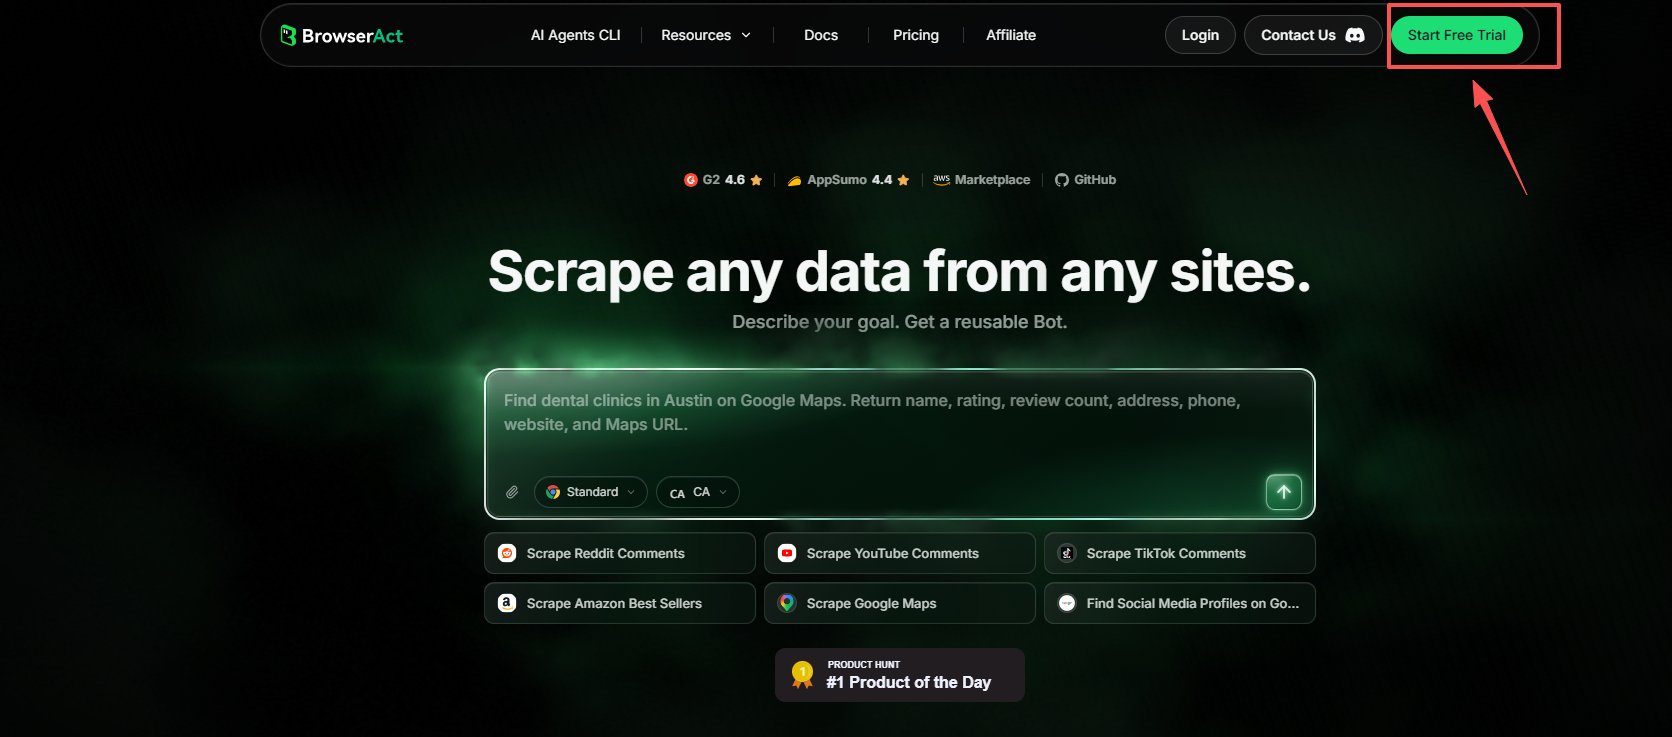Click the AWS logo icon
The width and height of the screenshot is (1672, 737).
[x=941, y=180]
